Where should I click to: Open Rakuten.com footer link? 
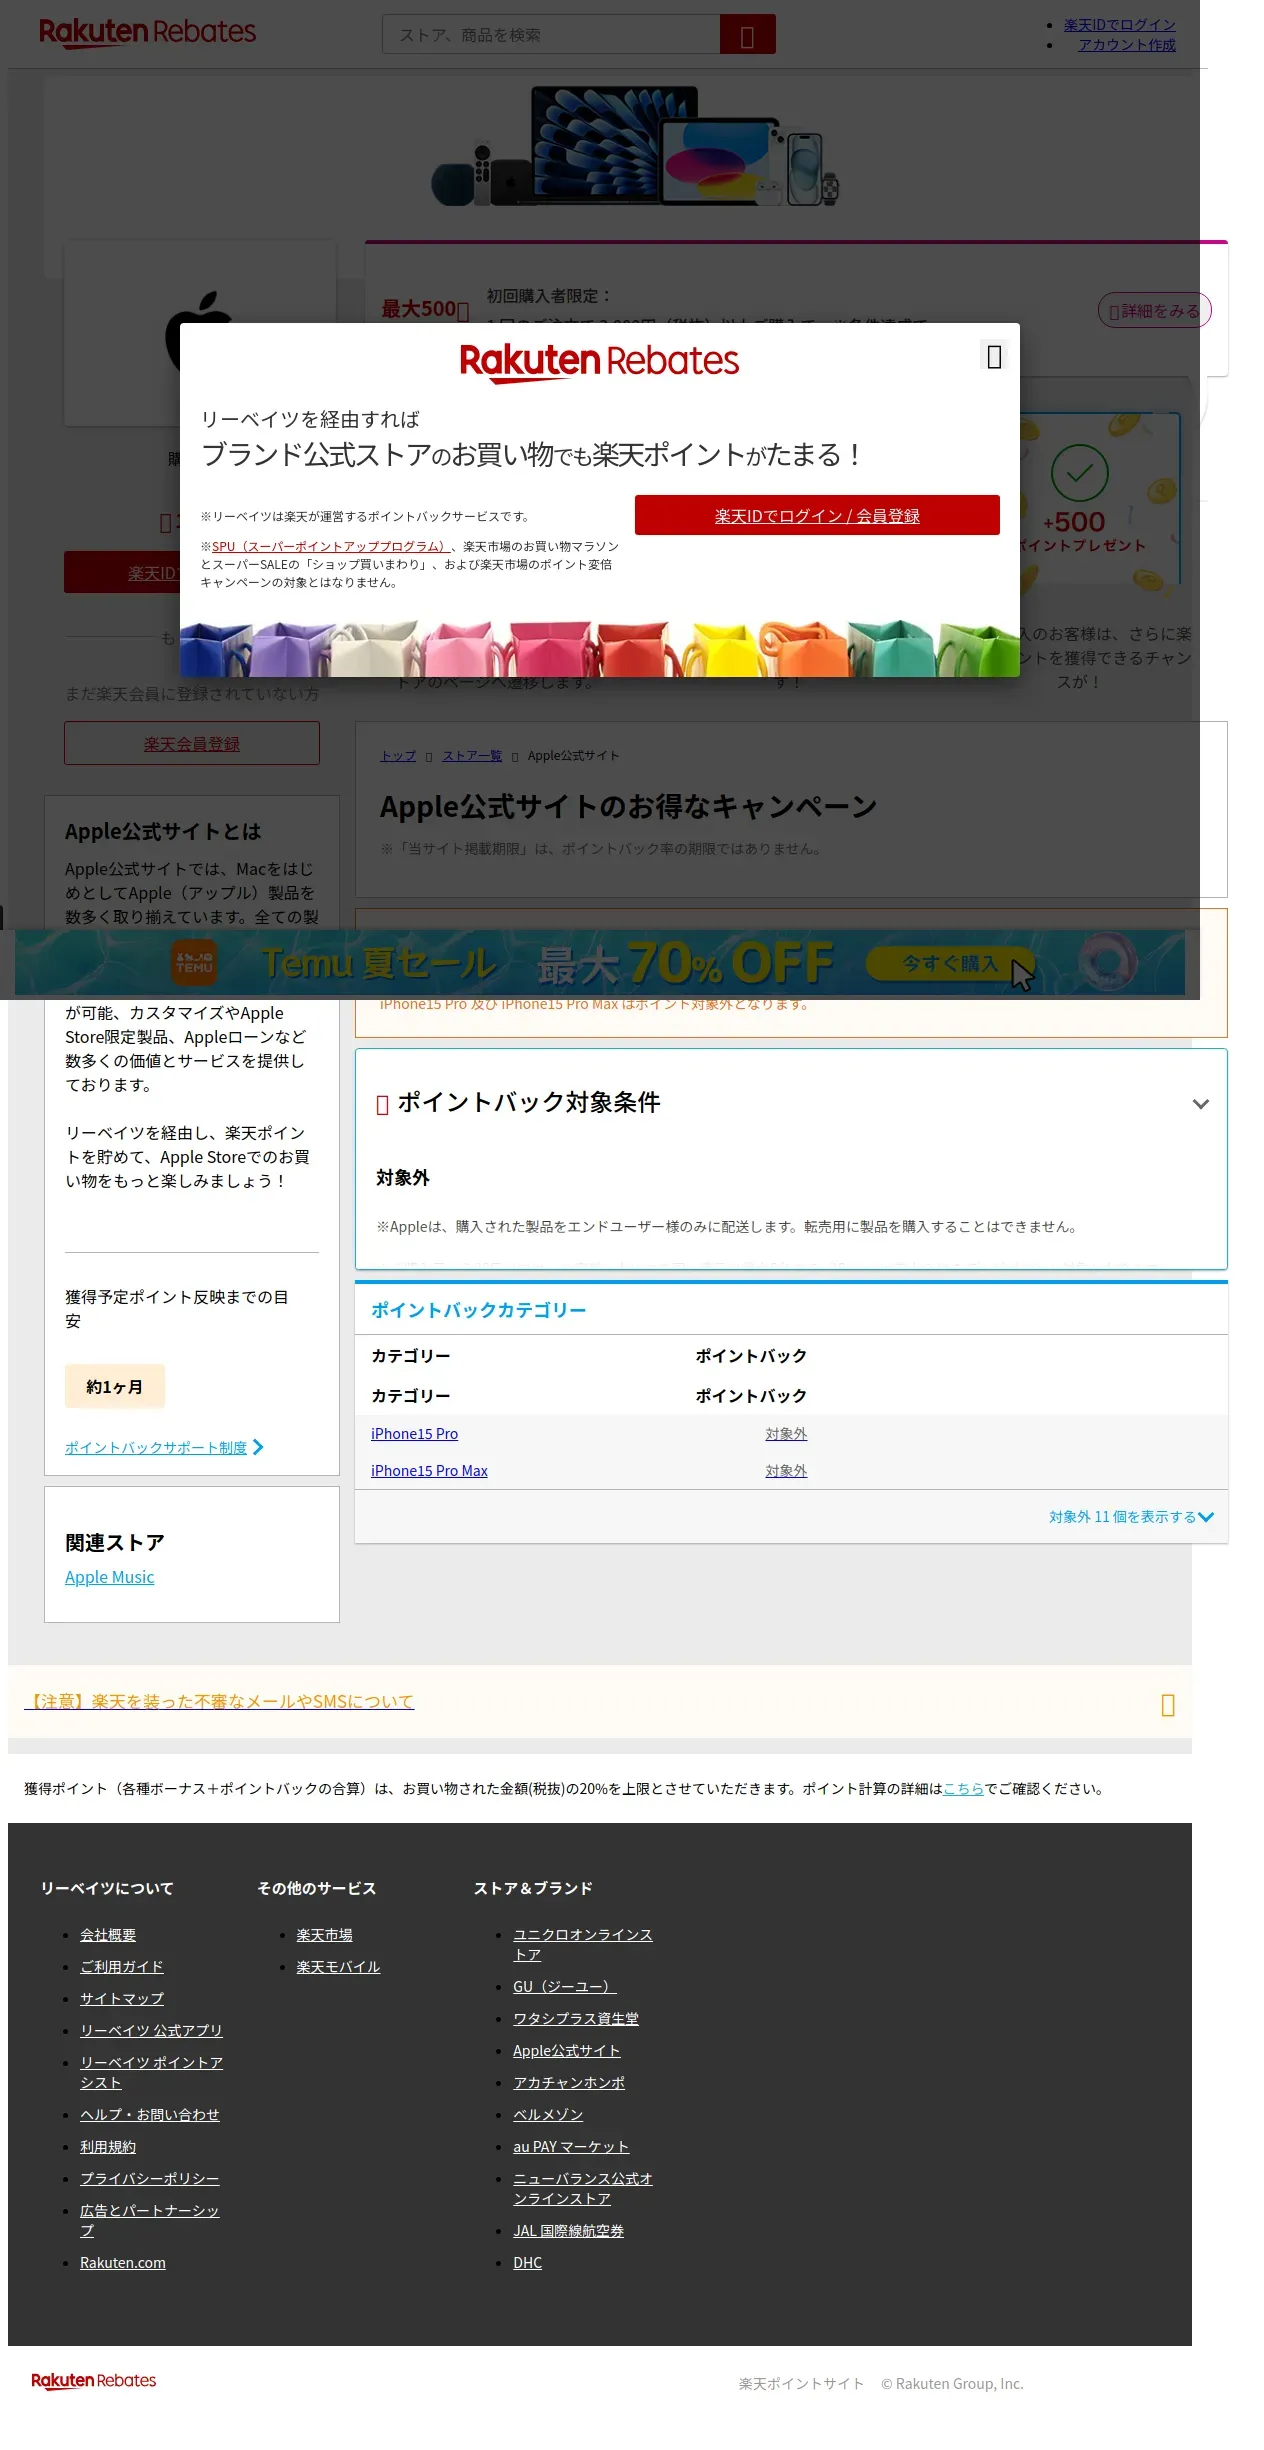coord(123,2263)
